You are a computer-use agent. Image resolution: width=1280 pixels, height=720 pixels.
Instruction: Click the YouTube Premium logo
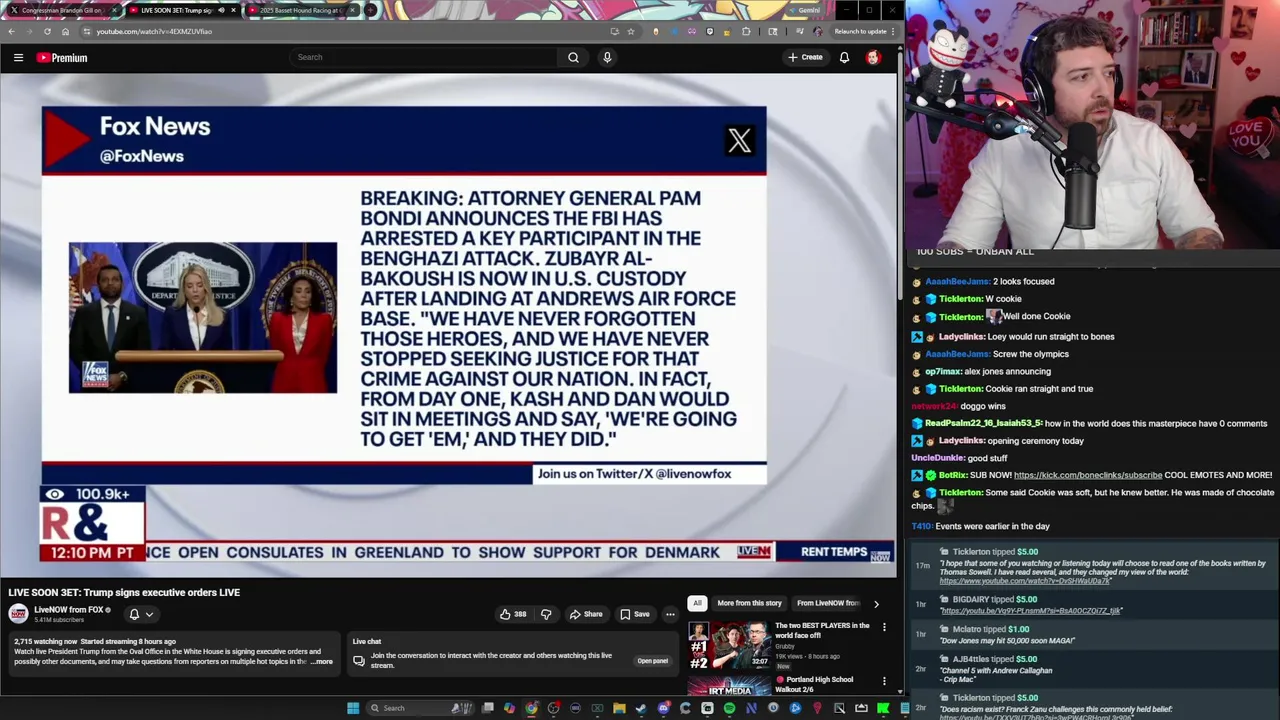tap(62, 58)
